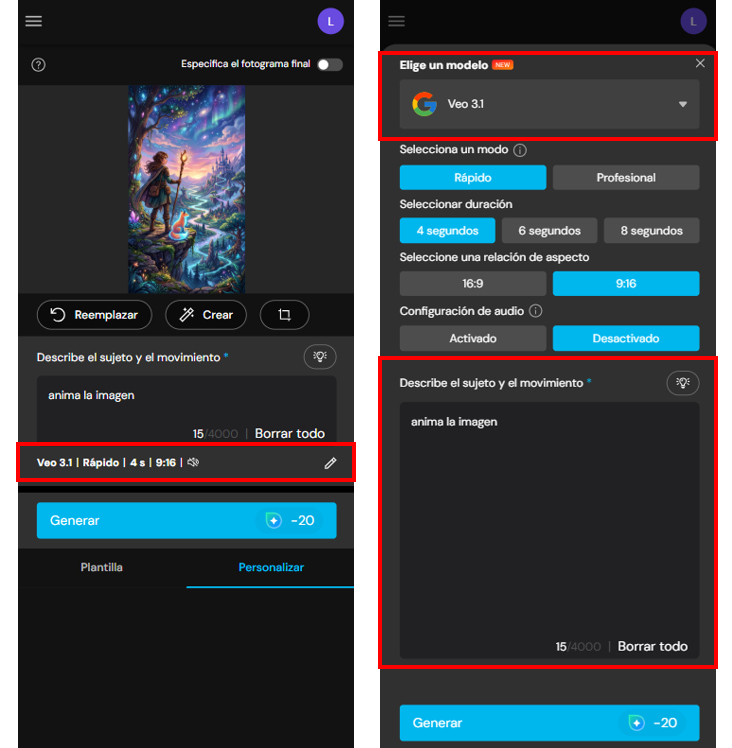Click credits shield icon on right Generar button
Viewport: 732px width, 748px height.
pyautogui.click(x=636, y=723)
